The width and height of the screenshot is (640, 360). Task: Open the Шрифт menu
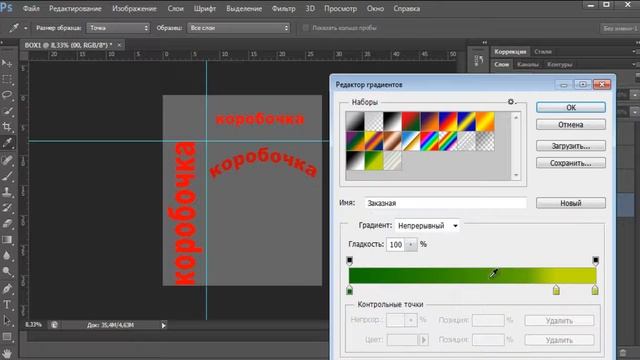click(205, 9)
